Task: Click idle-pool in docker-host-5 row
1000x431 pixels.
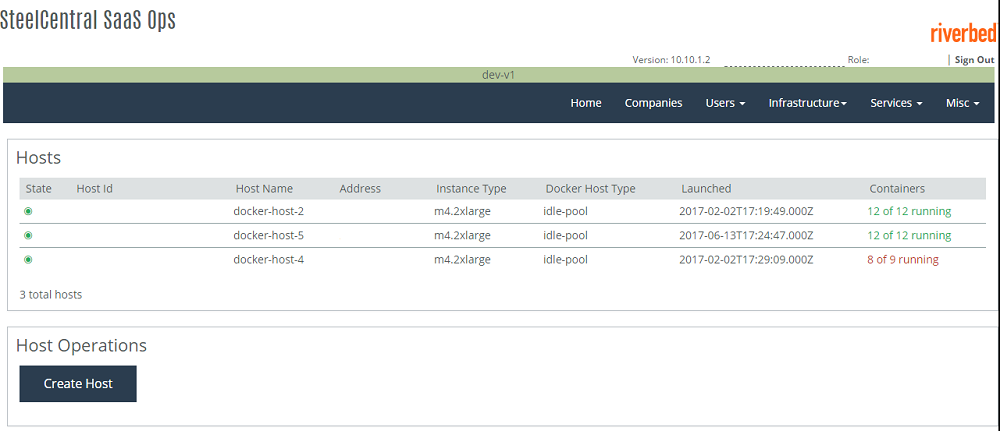Action: click(x=565, y=235)
